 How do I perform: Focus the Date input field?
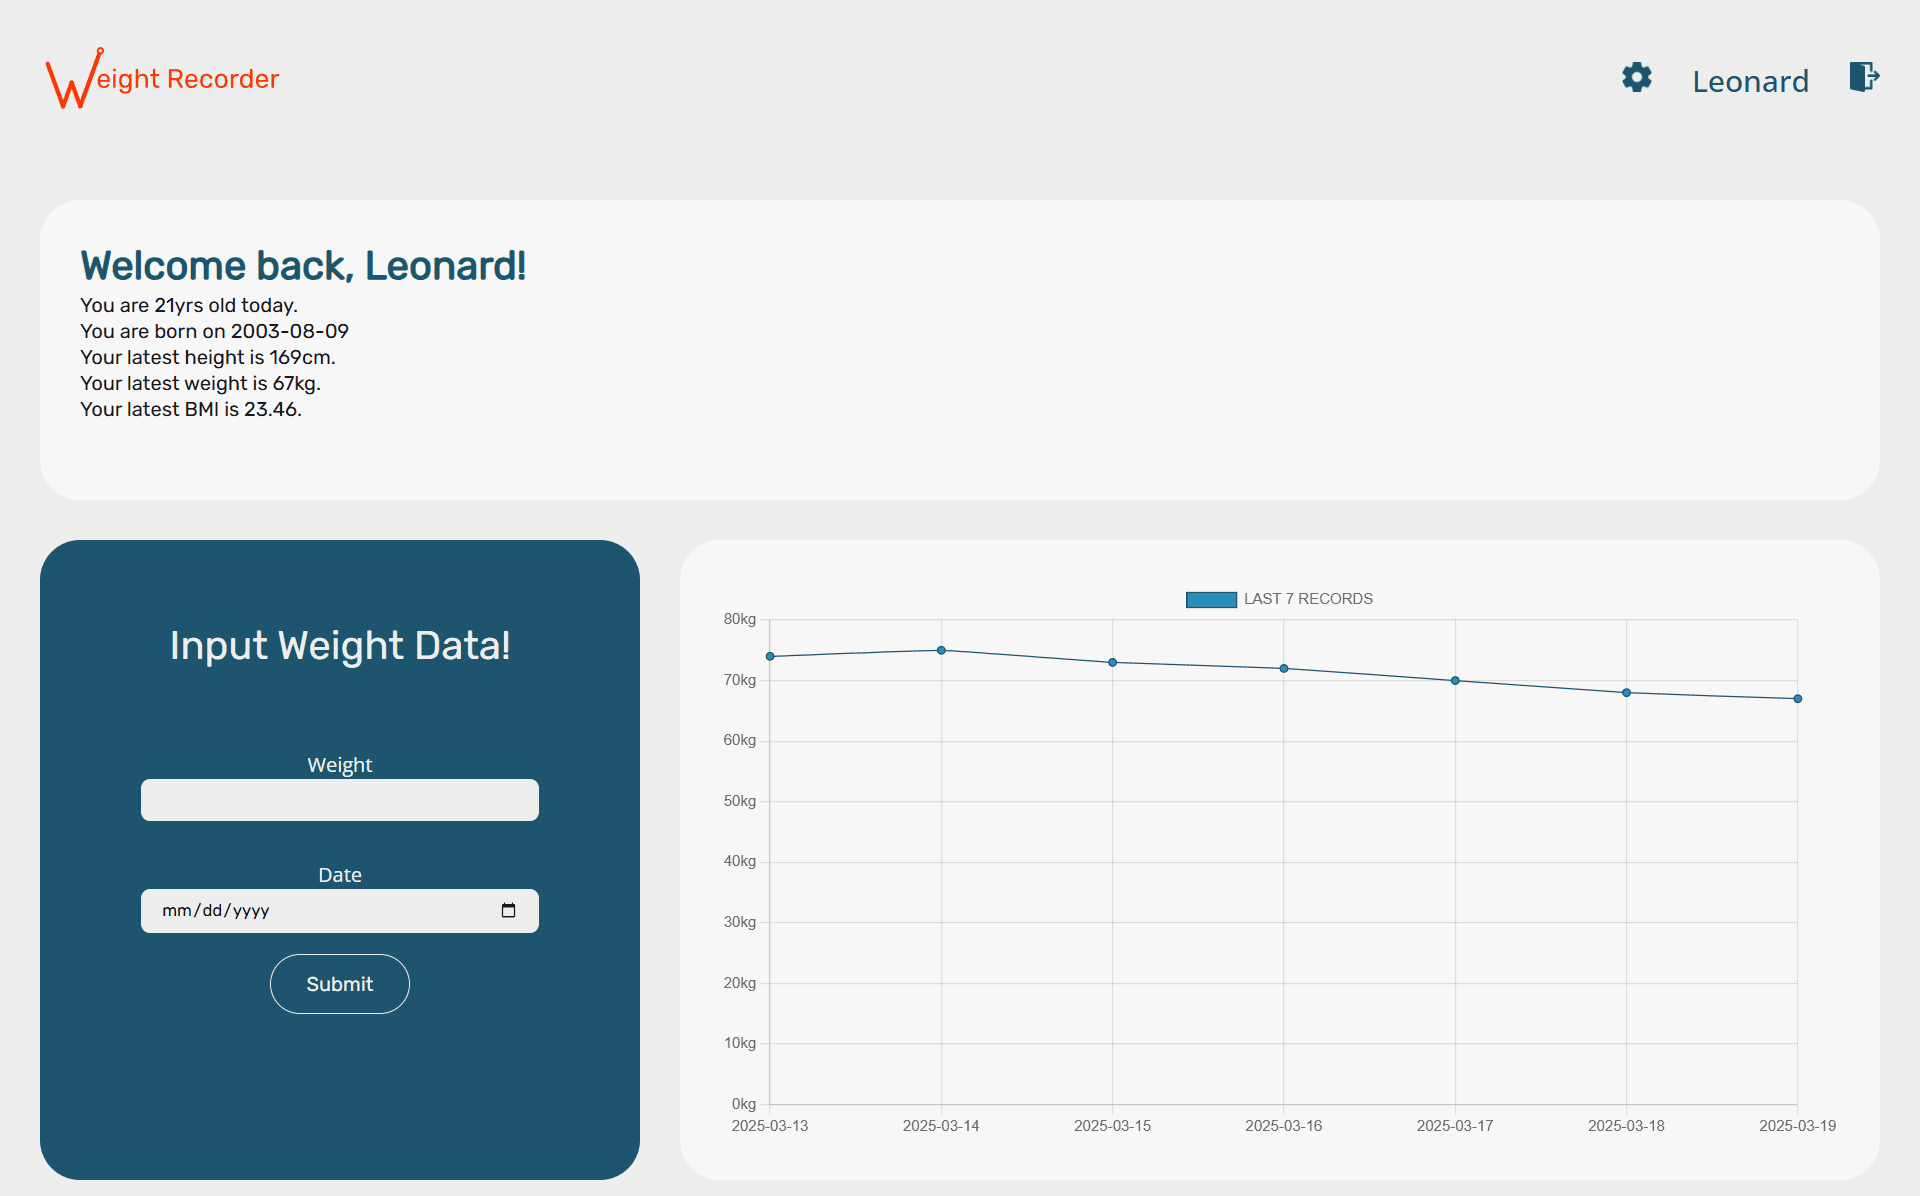click(x=300, y=910)
